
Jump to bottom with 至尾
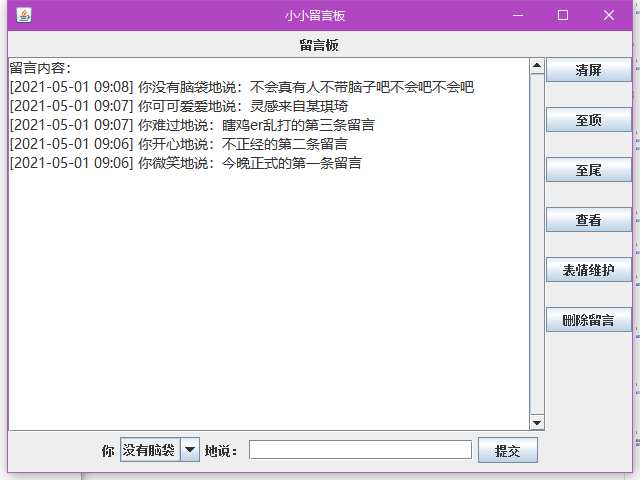point(588,170)
